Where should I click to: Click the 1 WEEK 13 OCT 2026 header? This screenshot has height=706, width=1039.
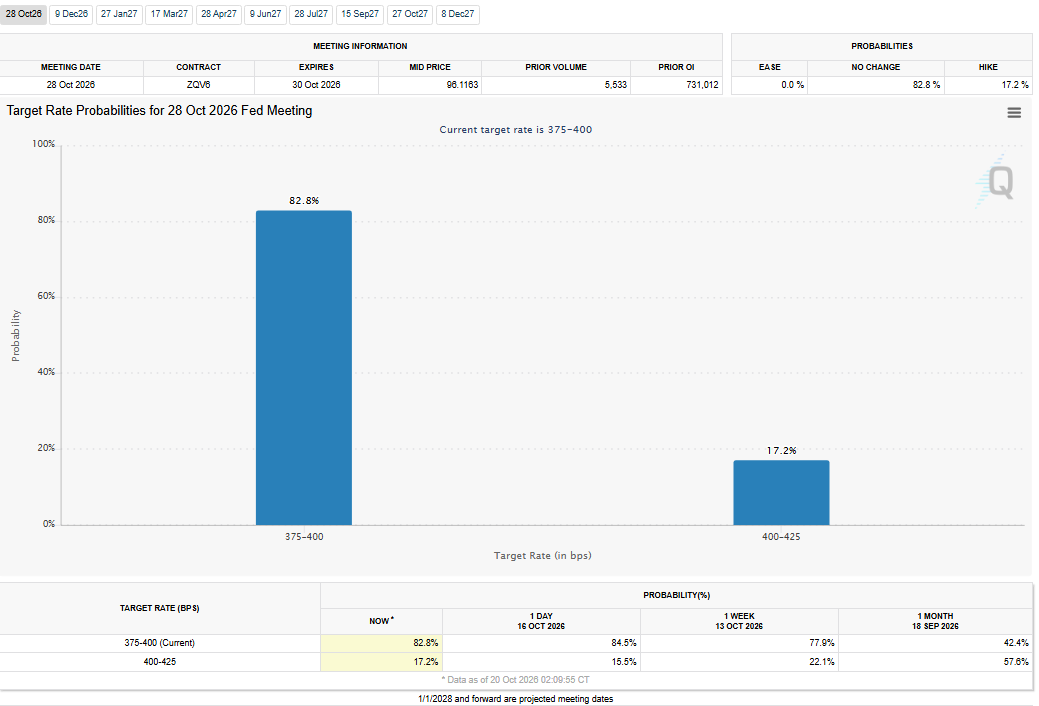click(739, 621)
